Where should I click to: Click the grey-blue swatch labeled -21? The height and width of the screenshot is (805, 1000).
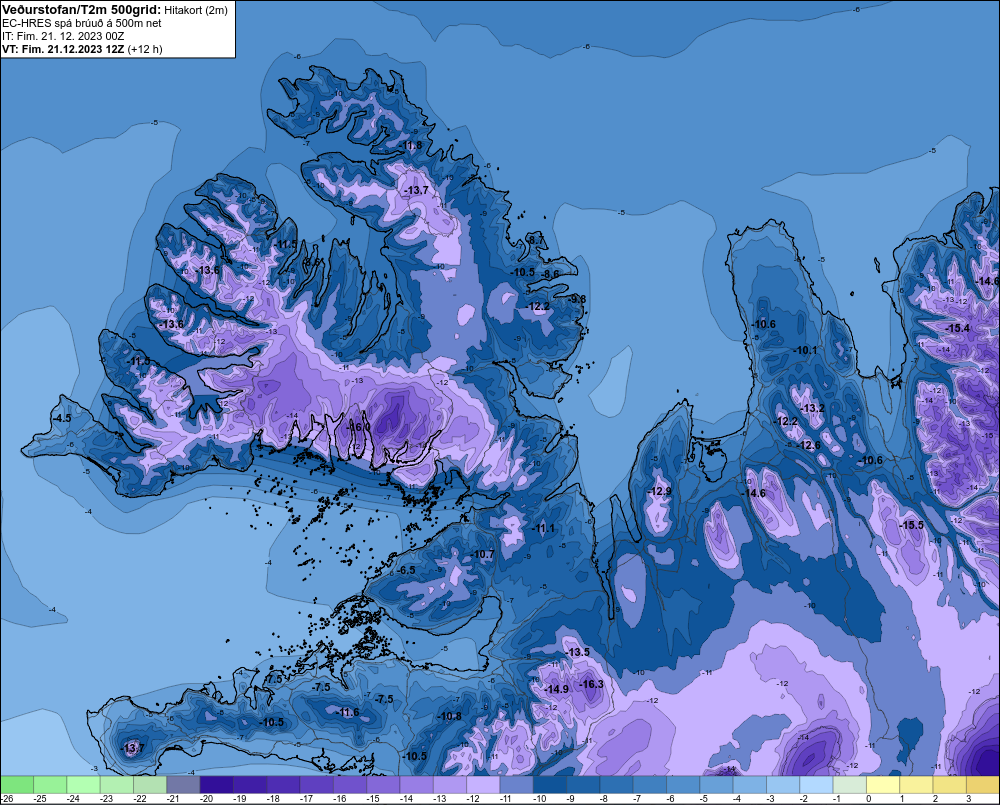click(183, 785)
